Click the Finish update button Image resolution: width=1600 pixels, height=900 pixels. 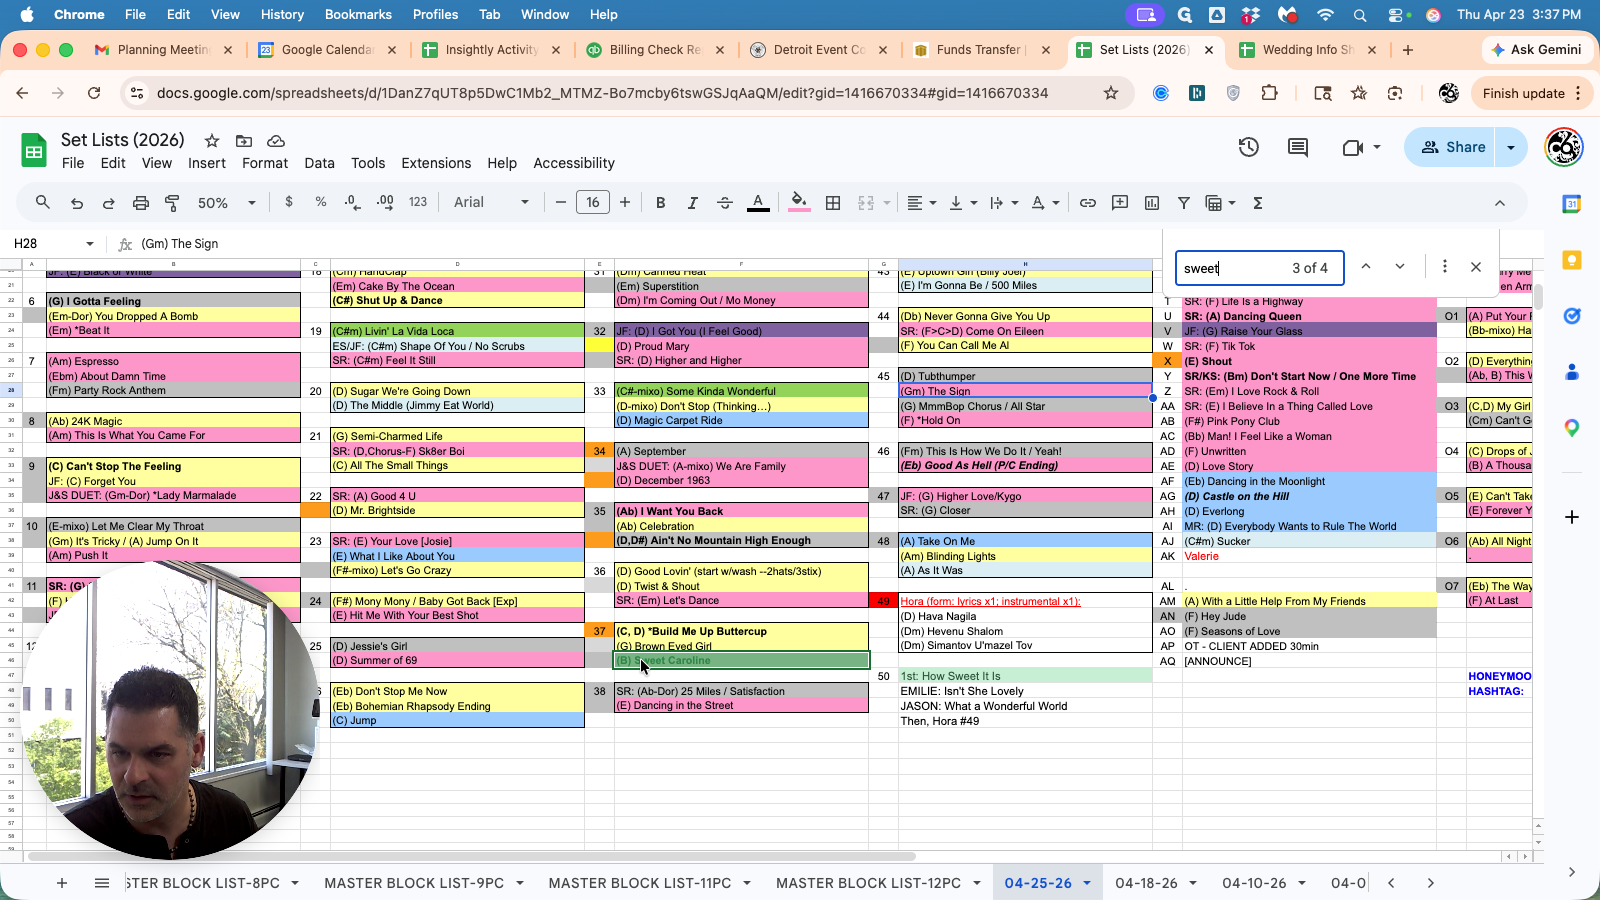click(x=1523, y=93)
